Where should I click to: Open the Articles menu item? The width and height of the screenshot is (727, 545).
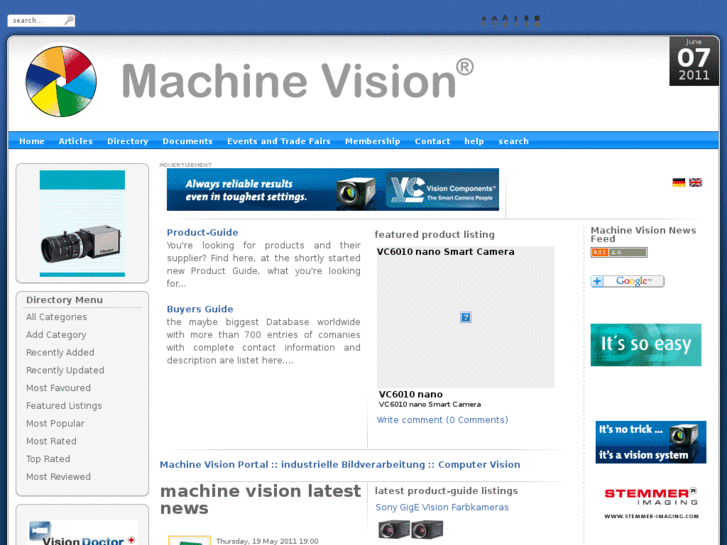pyautogui.click(x=76, y=141)
